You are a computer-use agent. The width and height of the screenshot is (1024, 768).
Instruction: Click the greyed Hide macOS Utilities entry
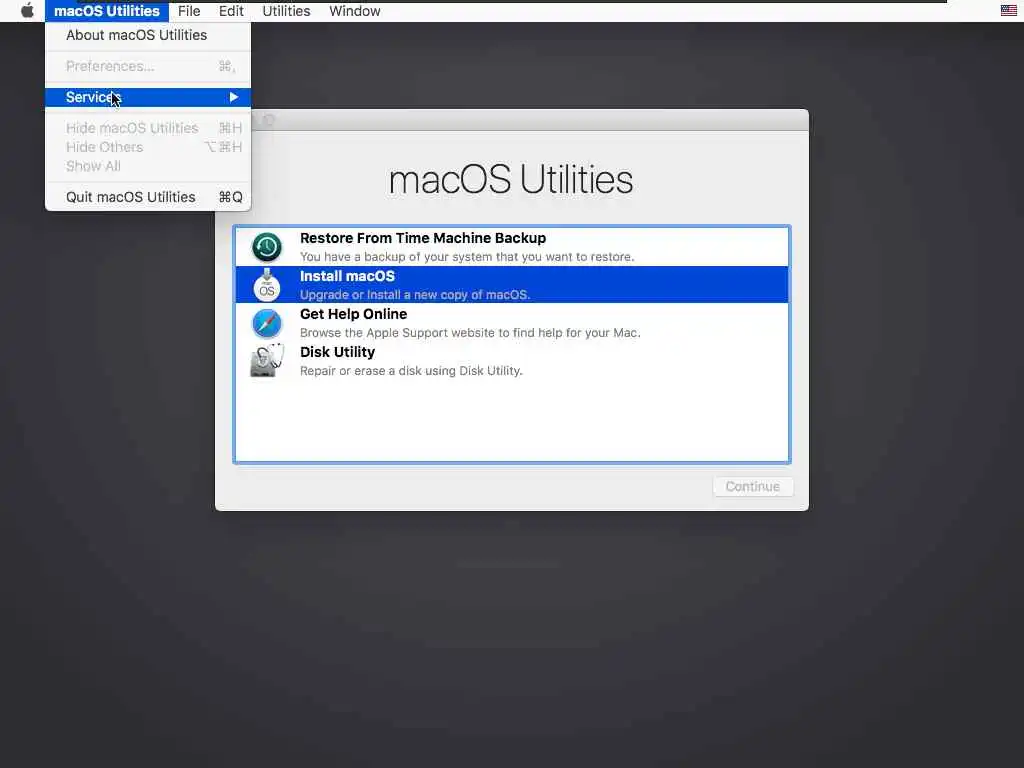coord(148,128)
